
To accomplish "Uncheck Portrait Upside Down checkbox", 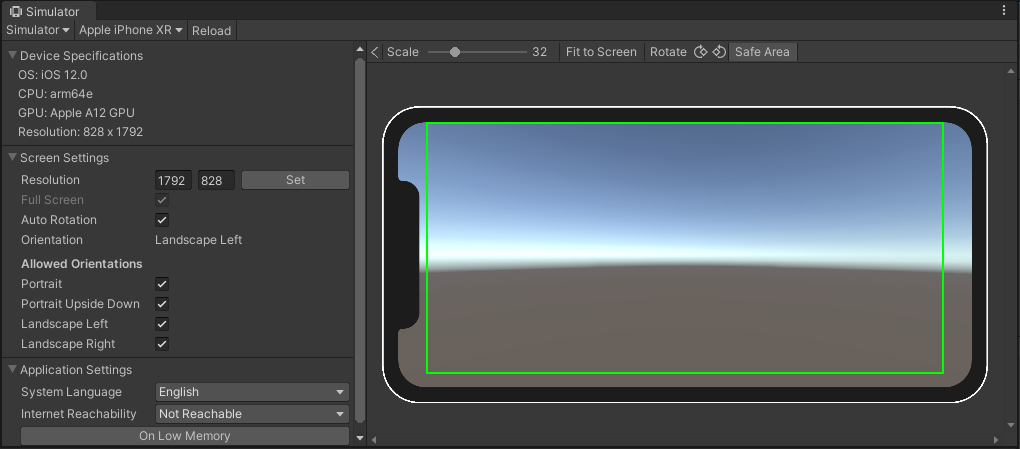I will coord(162,304).
